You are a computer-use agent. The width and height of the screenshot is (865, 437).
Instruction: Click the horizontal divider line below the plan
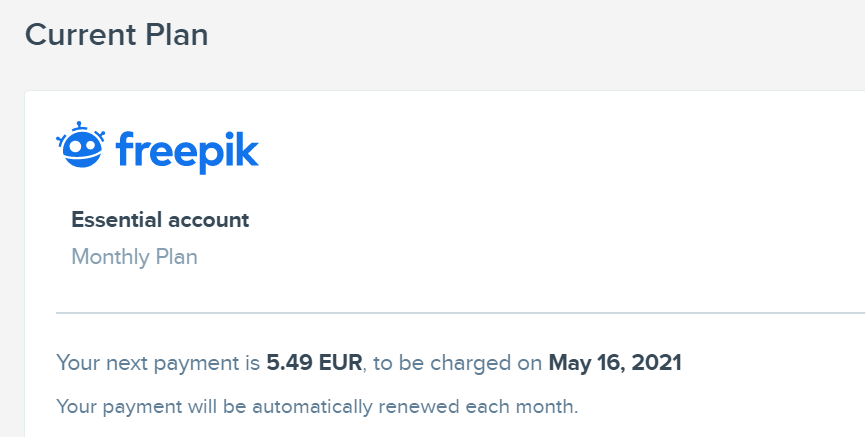450,313
